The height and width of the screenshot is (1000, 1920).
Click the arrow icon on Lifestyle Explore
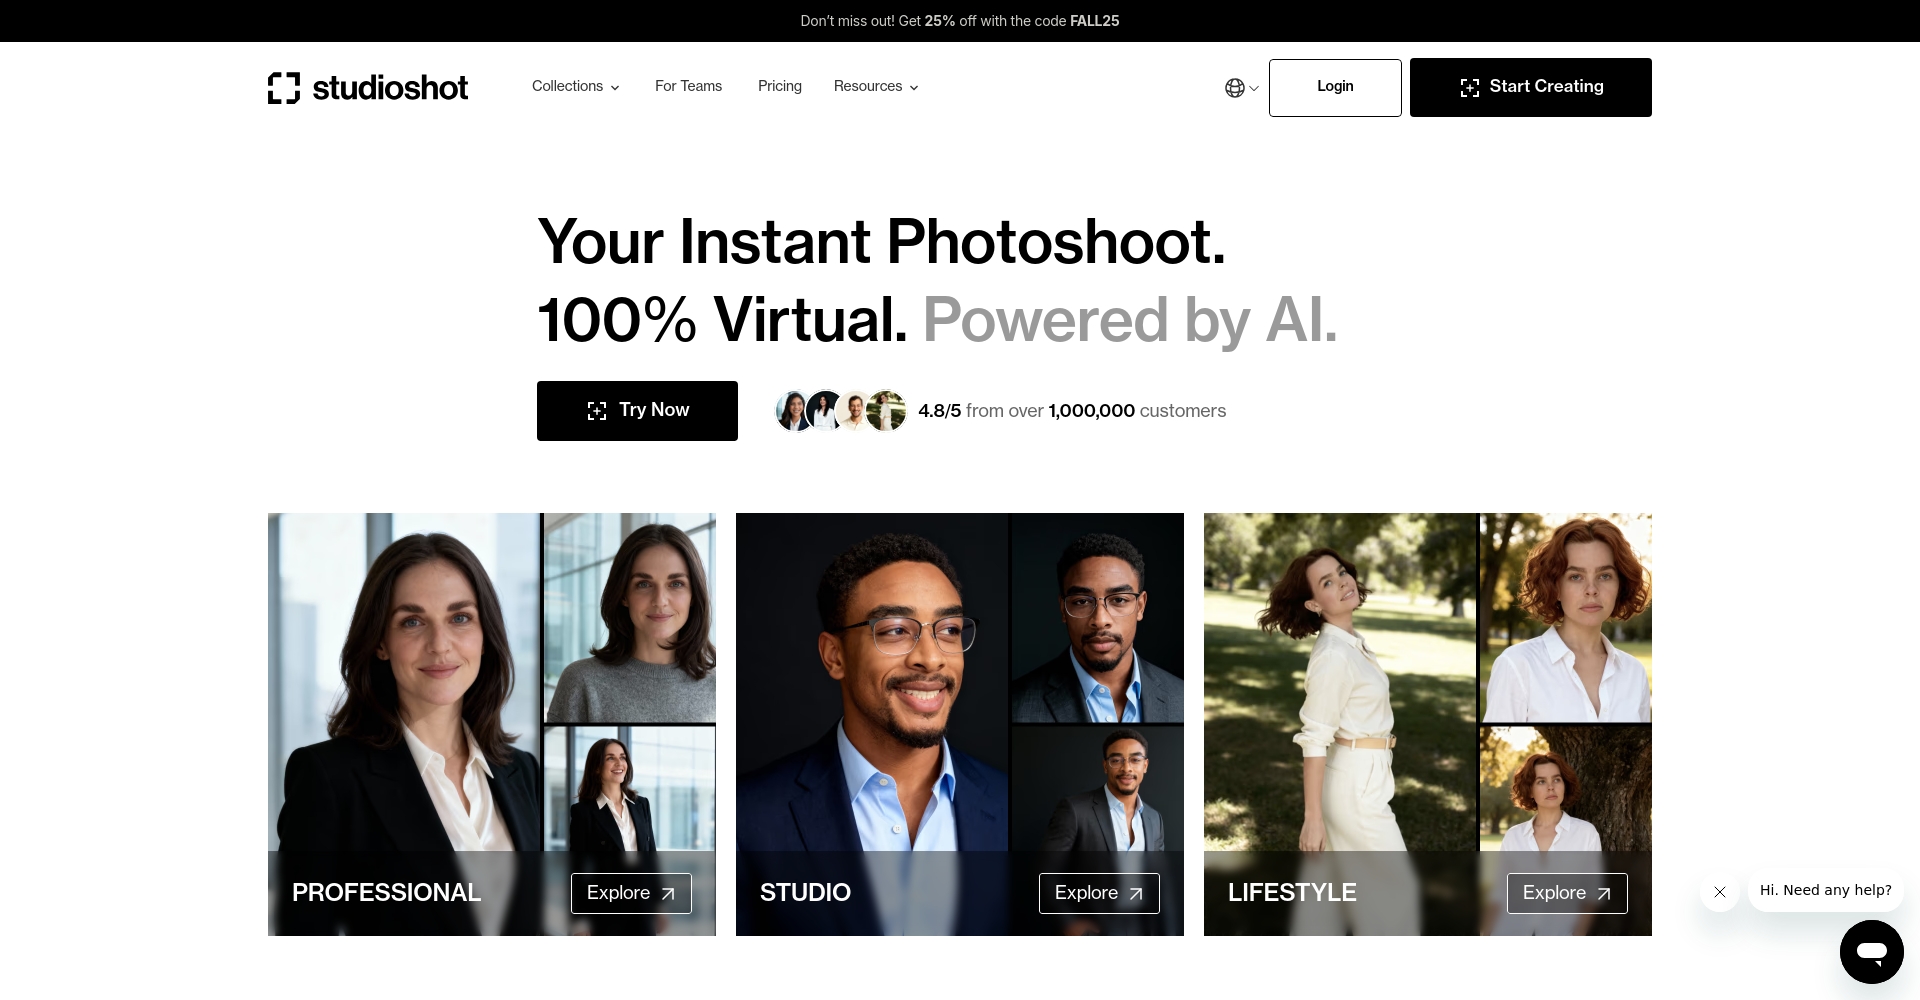coord(1604,894)
